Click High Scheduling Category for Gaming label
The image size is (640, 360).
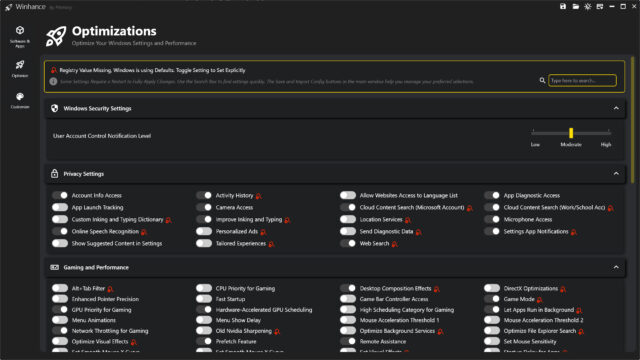407,309
